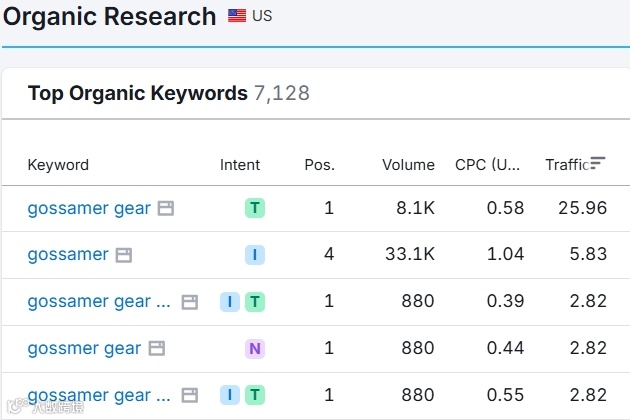The height and width of the screenshot is (420, 630).
Task: Click volume value 33.1K
Action: [x=410, y=254]
